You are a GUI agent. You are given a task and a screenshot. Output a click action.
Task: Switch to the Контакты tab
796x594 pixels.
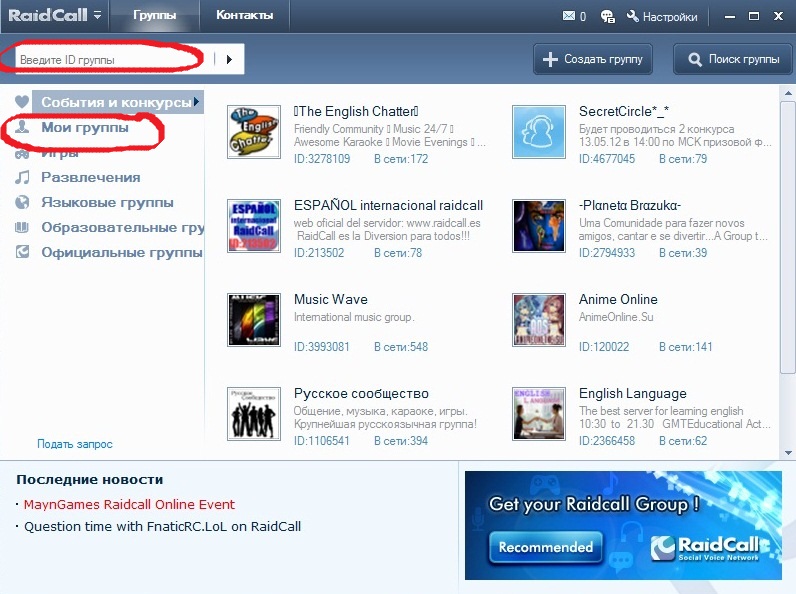[x=244, y=16]
